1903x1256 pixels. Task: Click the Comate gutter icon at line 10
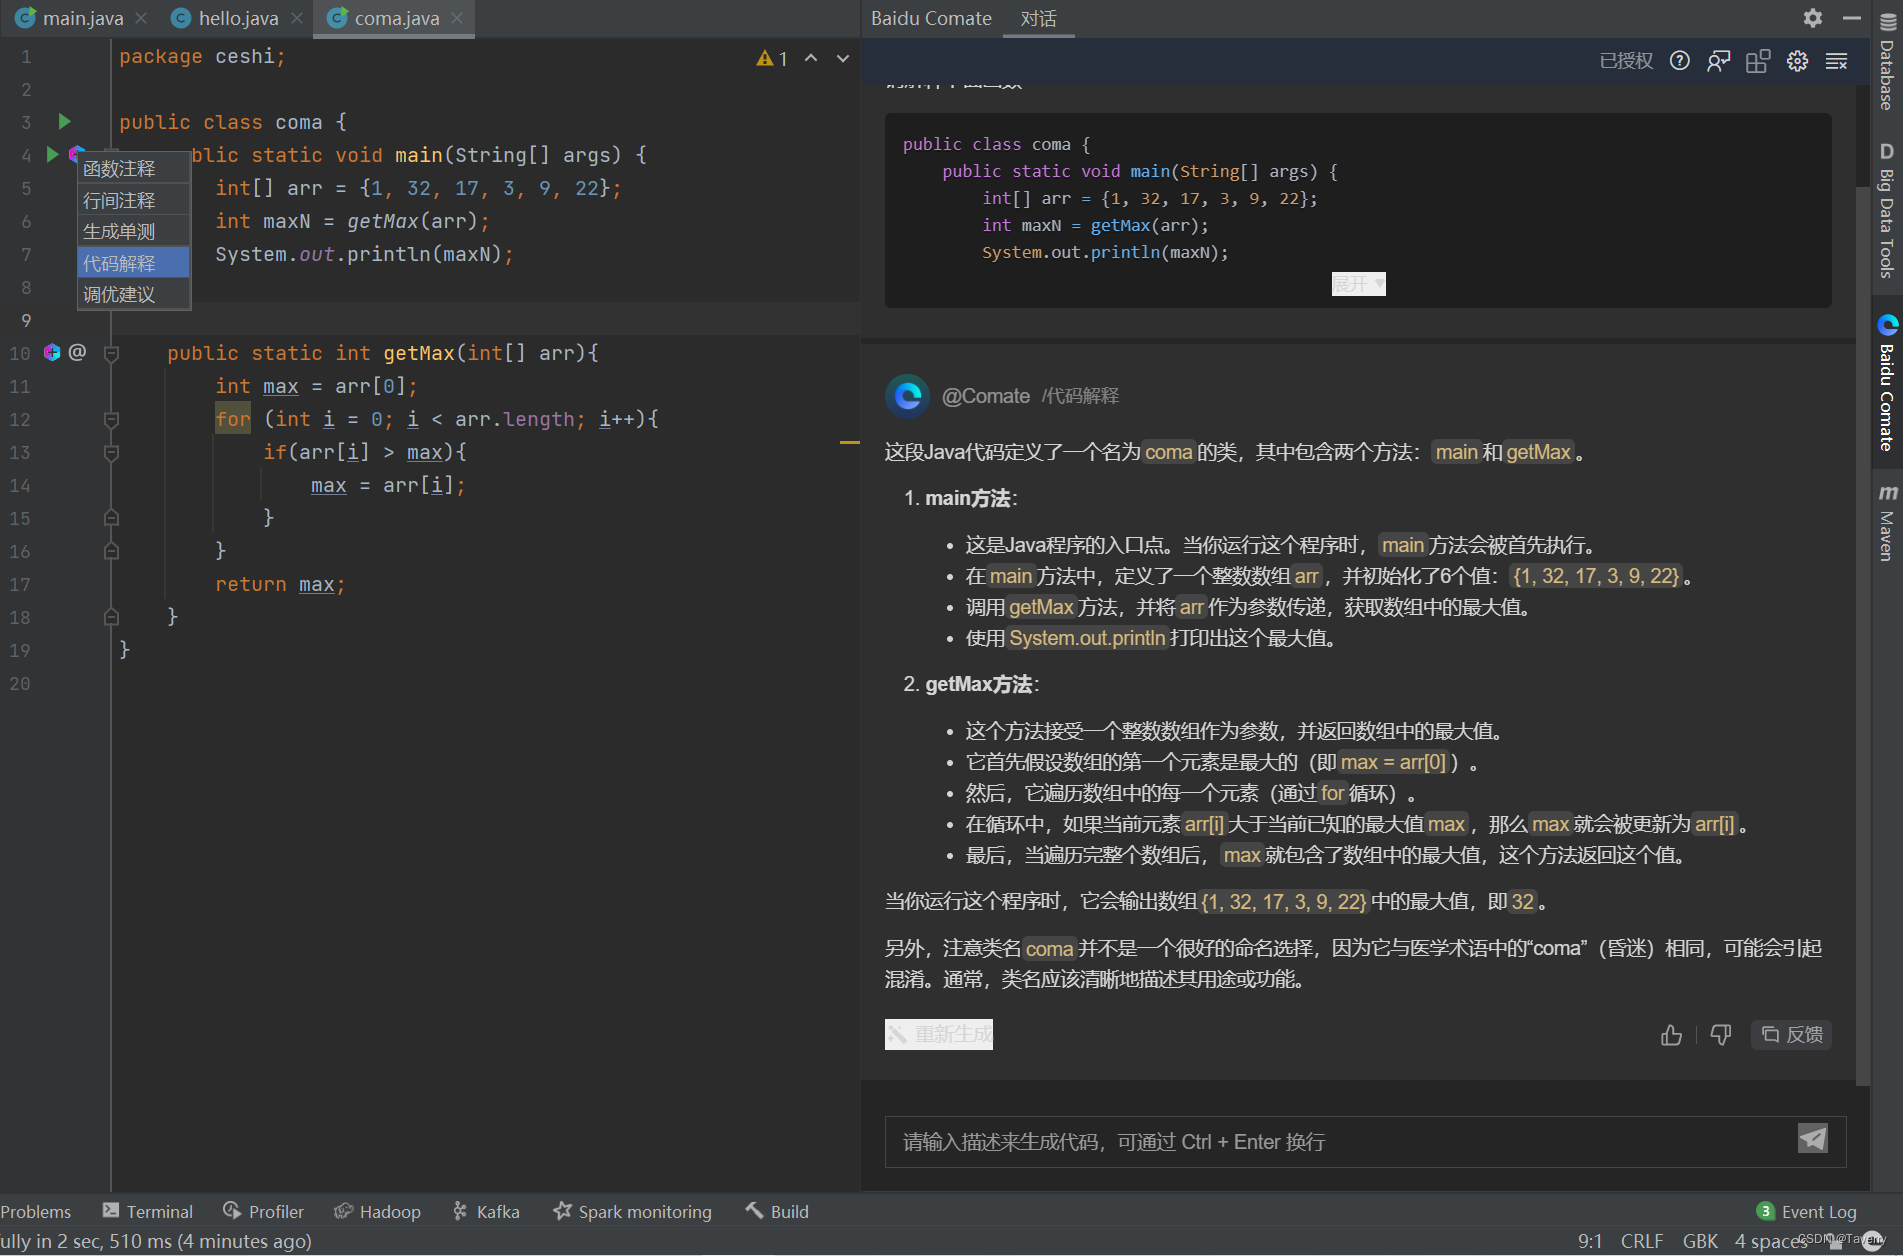click(x=52, y=352)
